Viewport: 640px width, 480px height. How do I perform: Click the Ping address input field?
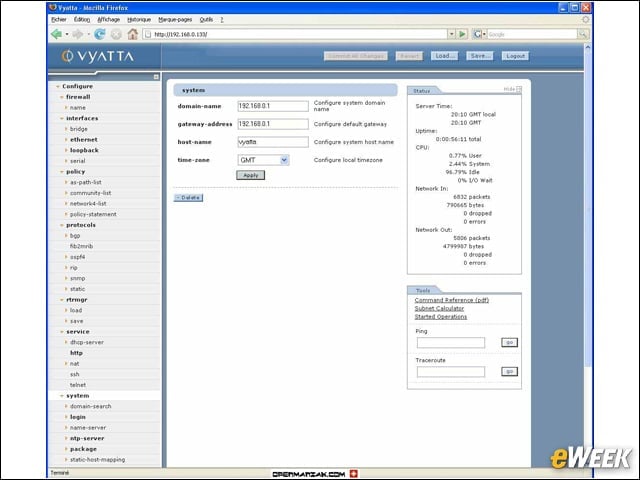click(x=451, y=342)
